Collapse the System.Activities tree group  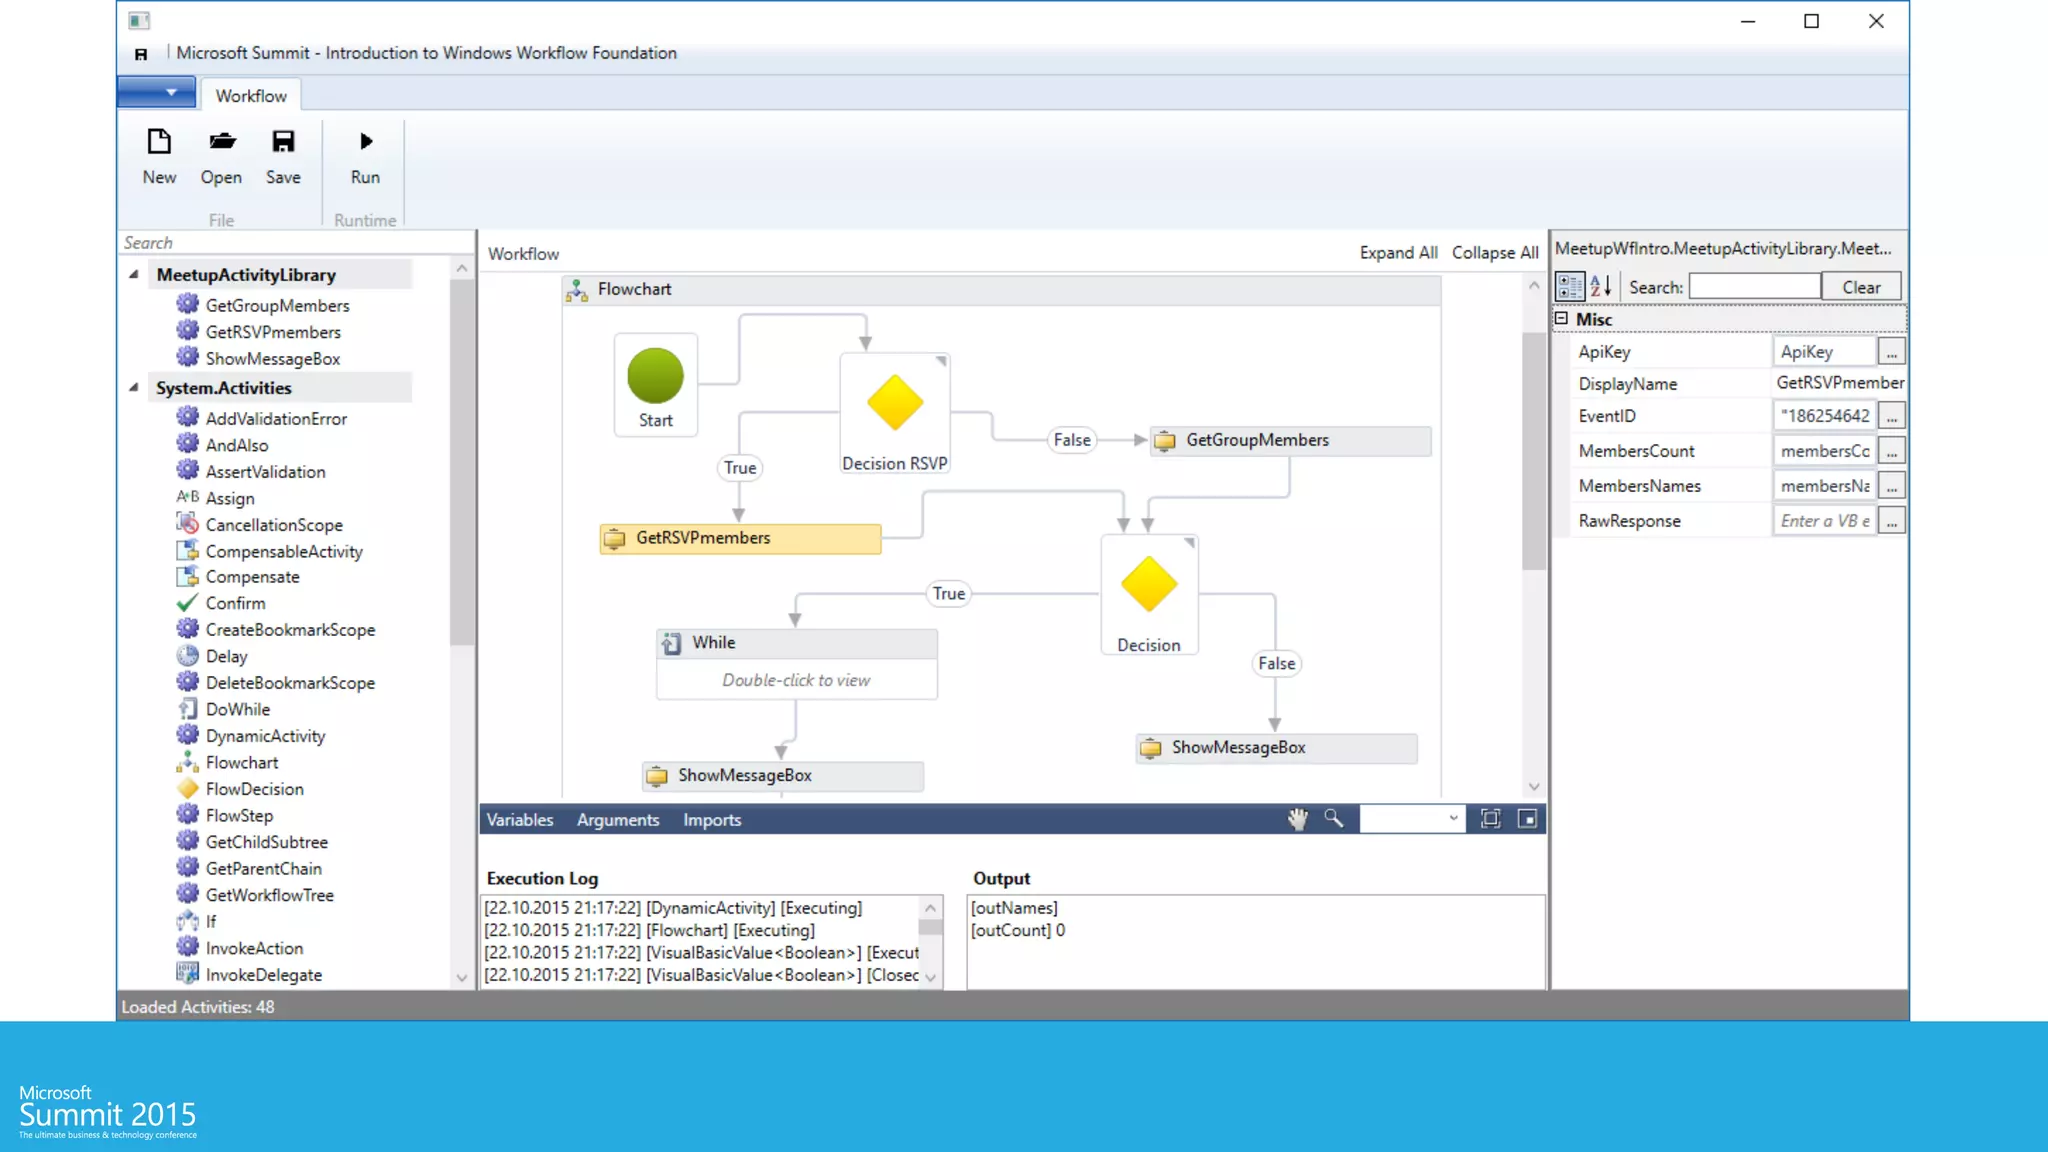[x=134, y=387]
